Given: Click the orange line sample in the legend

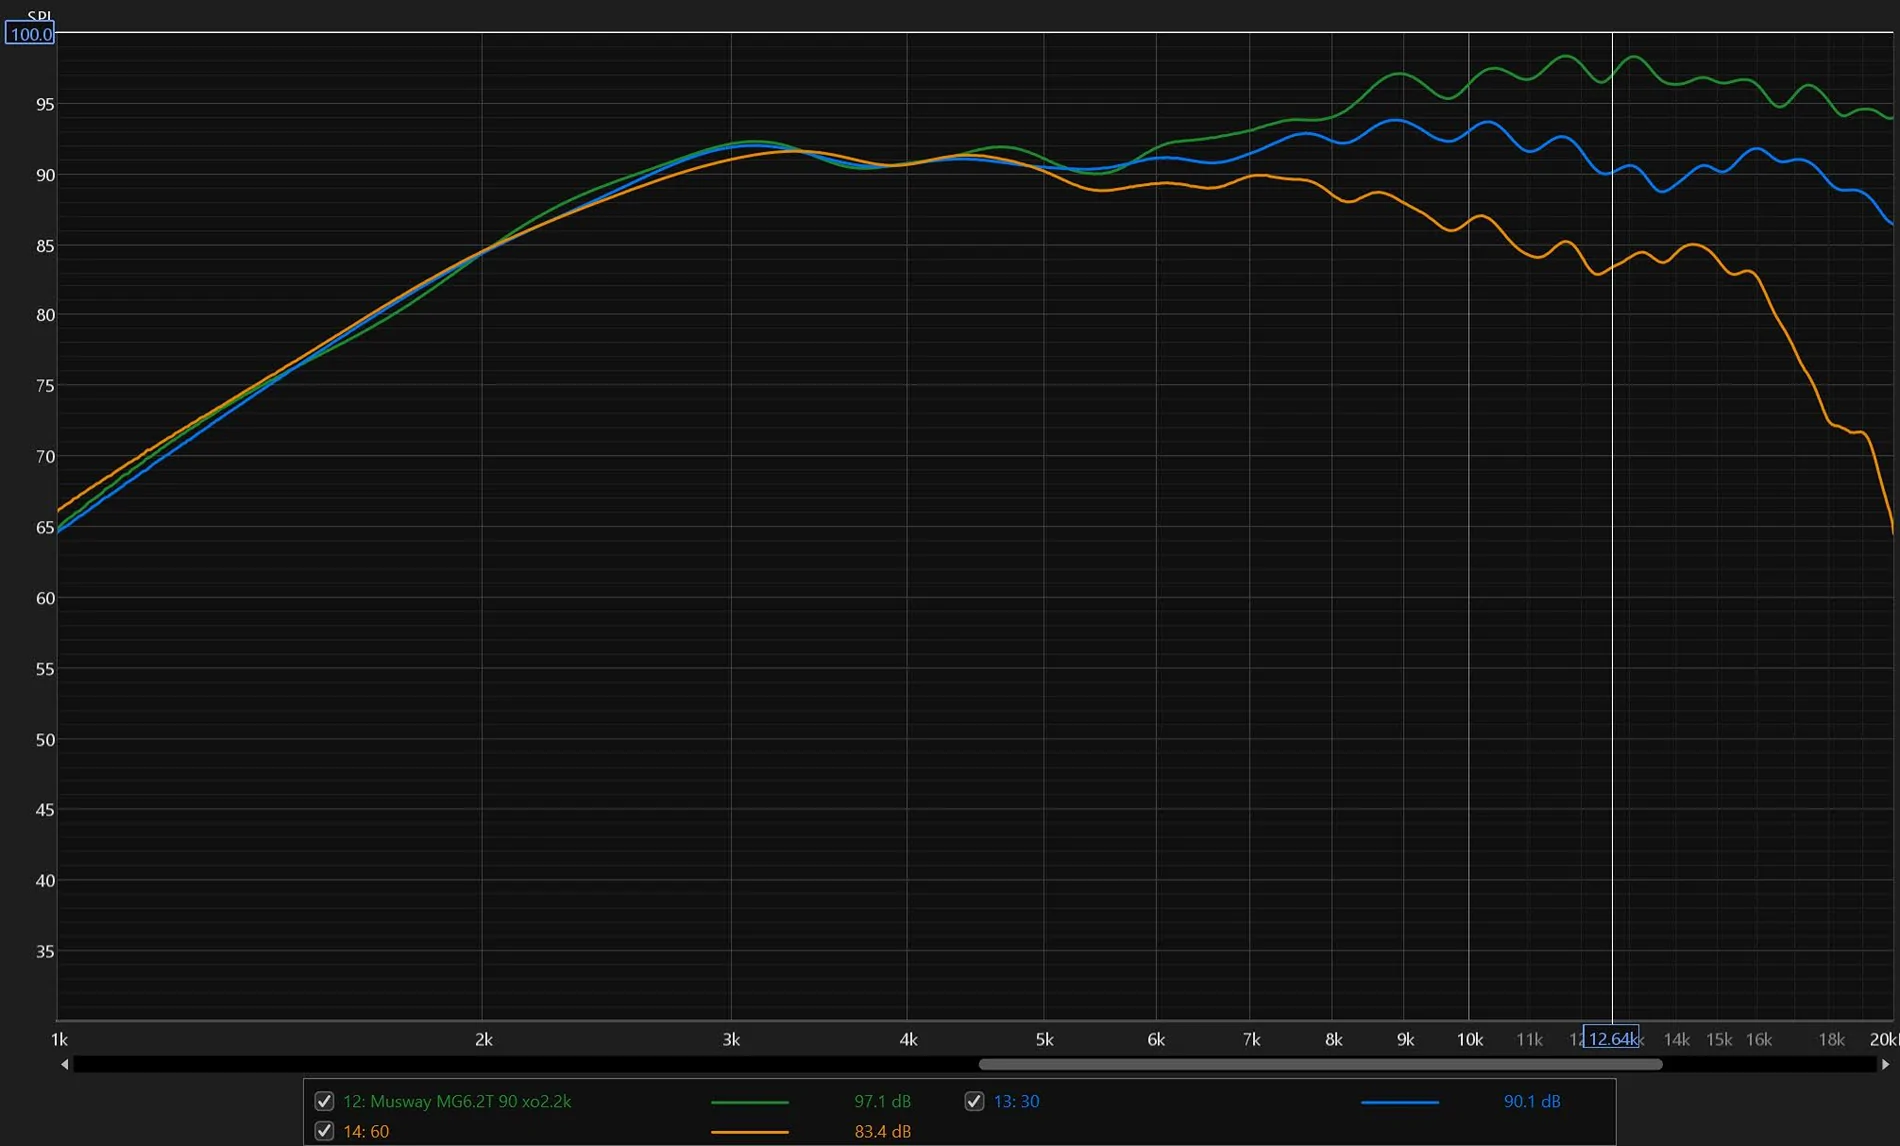Looking at the screenshot, I should 749,1132.
